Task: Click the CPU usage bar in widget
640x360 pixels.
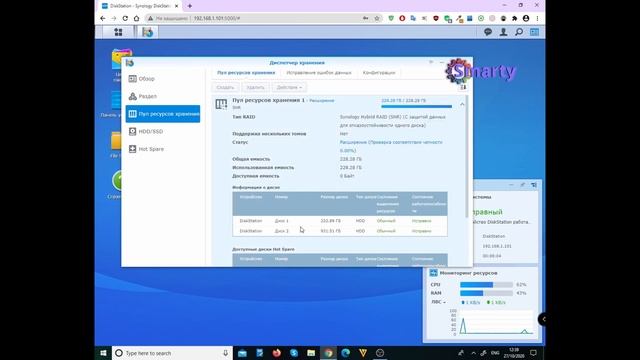Action: tap(486, 284)
